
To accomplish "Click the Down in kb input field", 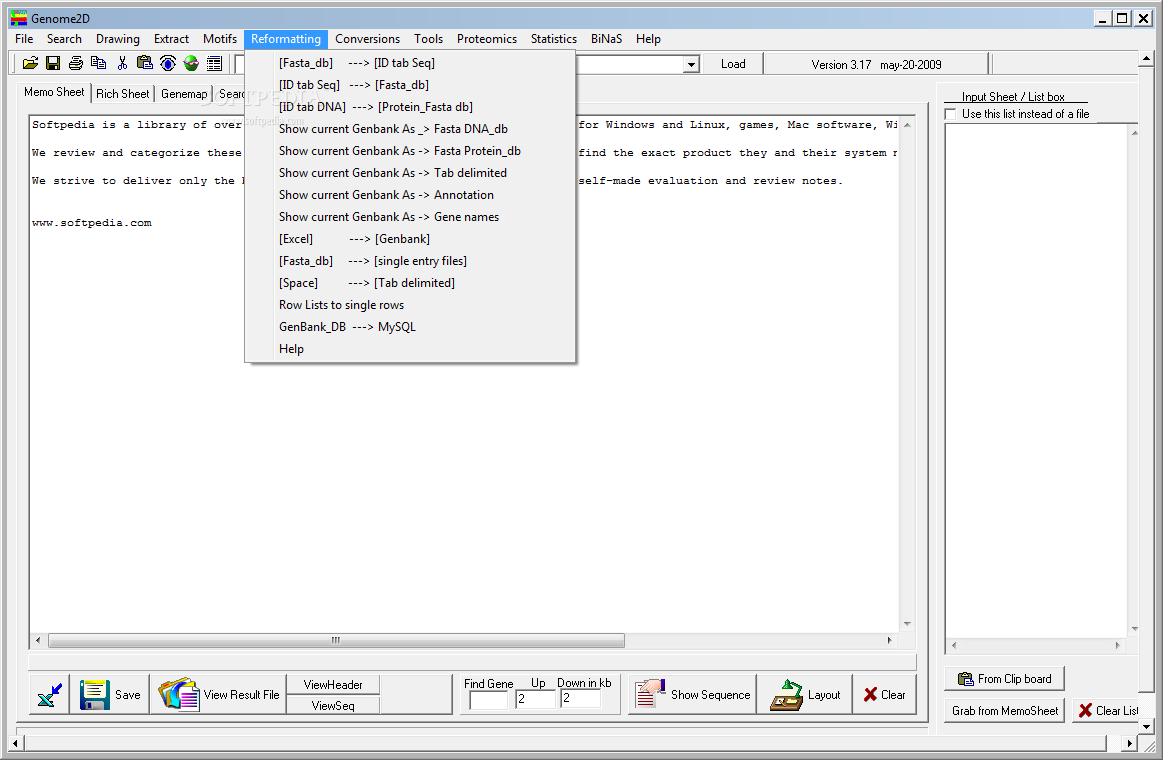I will click(x=581, y=698).
